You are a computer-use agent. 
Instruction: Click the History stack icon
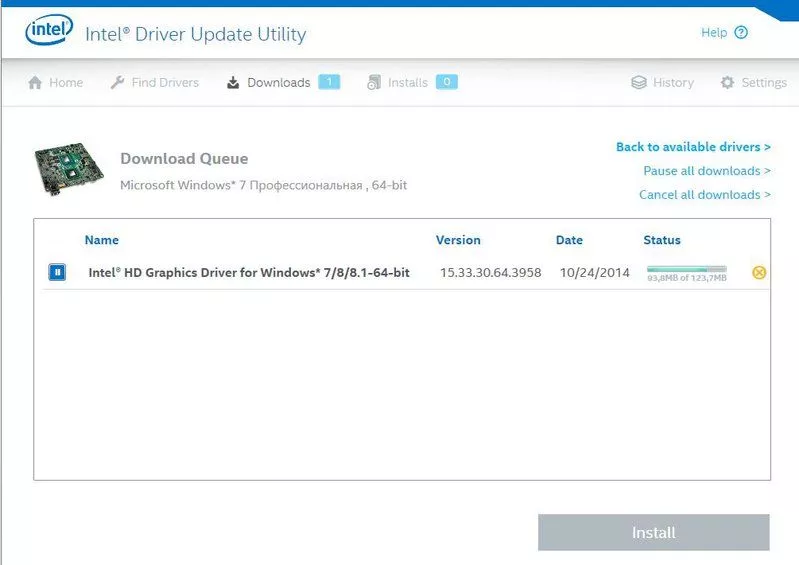639,83
